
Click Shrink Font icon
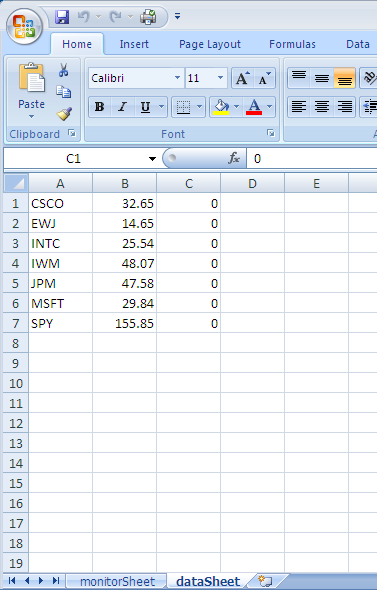(265, 78)
